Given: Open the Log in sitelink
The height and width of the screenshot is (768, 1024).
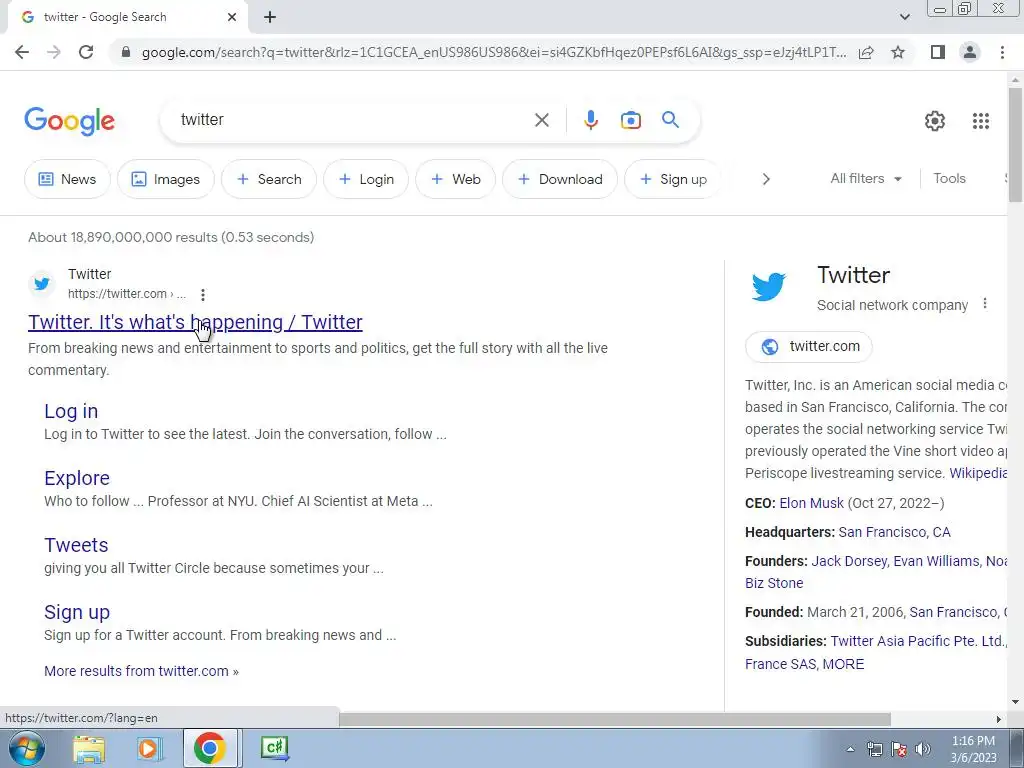Looking at the screenshot, I should 71,411.
